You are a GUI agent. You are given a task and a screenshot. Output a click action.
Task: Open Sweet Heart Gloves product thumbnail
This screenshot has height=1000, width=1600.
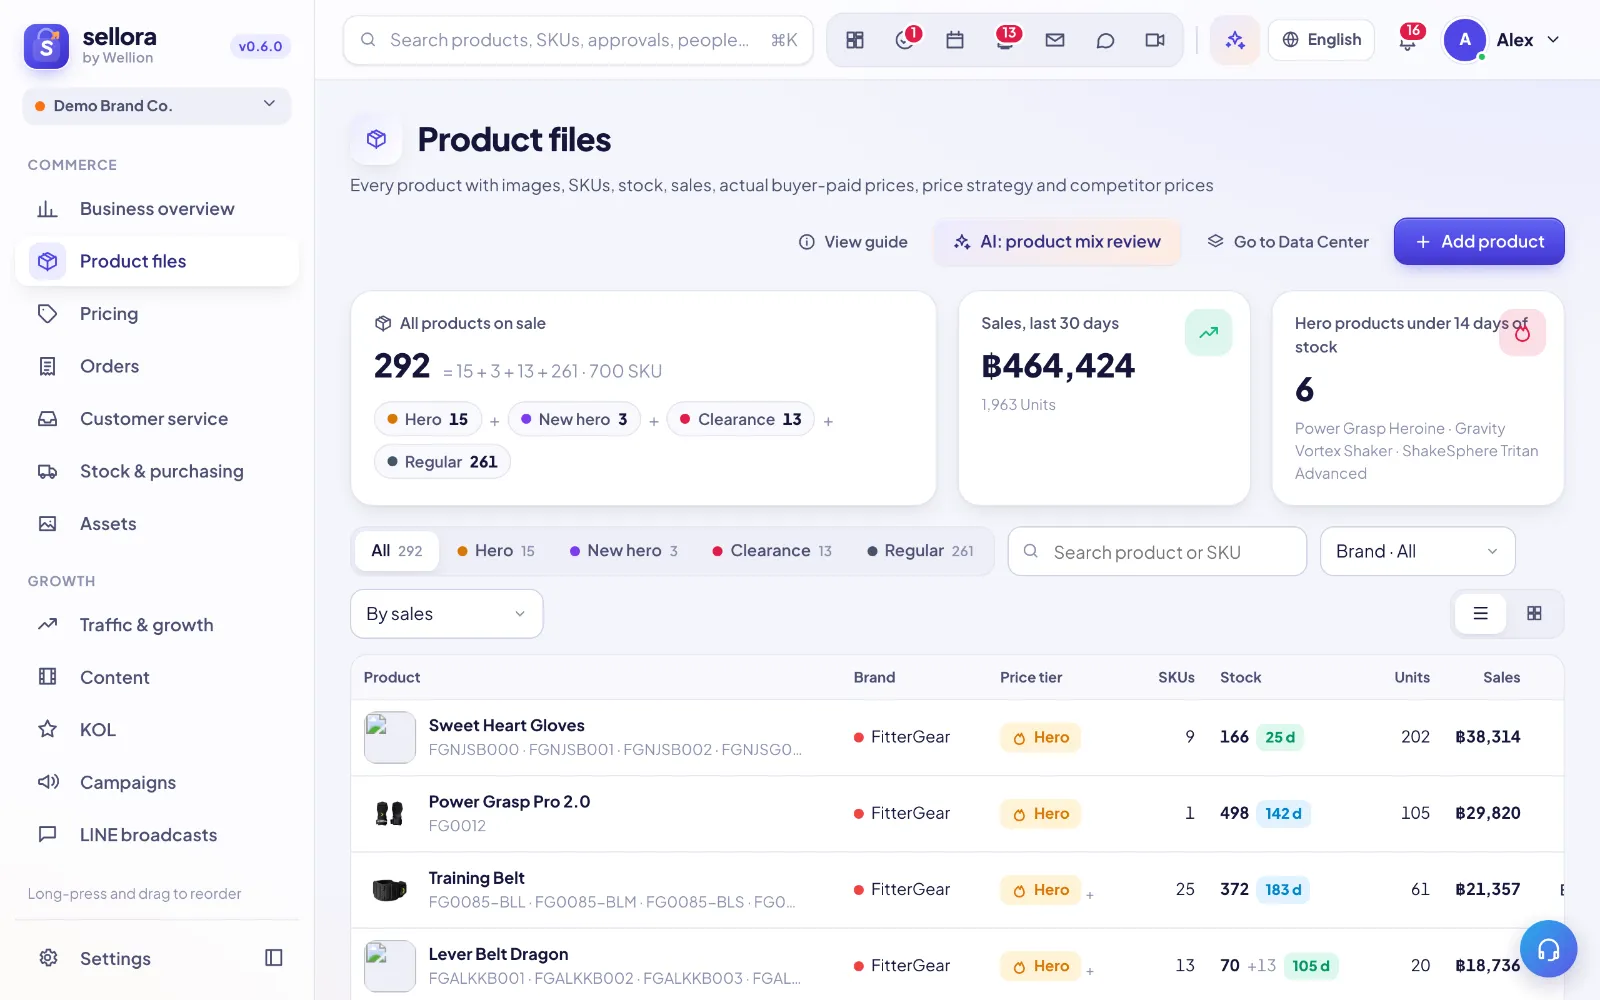pyautogui.click(x=390, y=737)
